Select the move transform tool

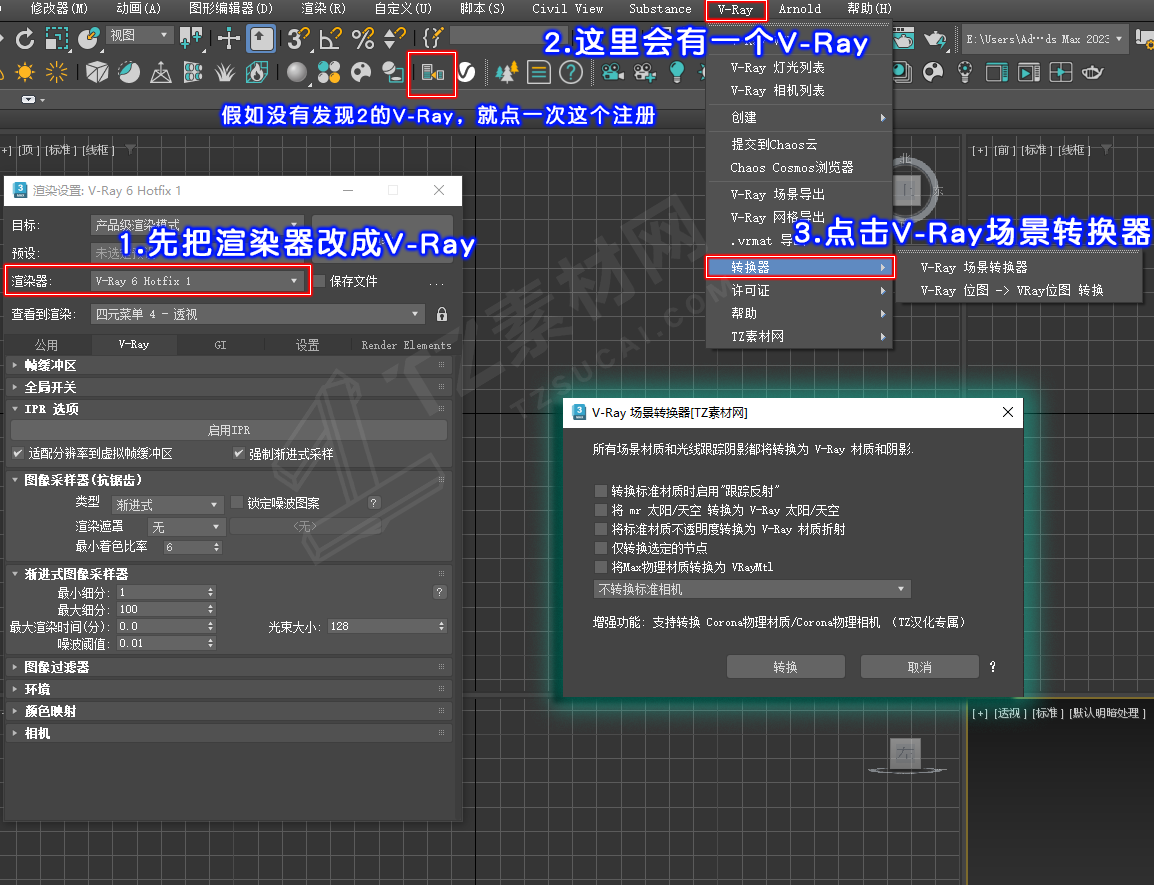click(x=229, y=39)
